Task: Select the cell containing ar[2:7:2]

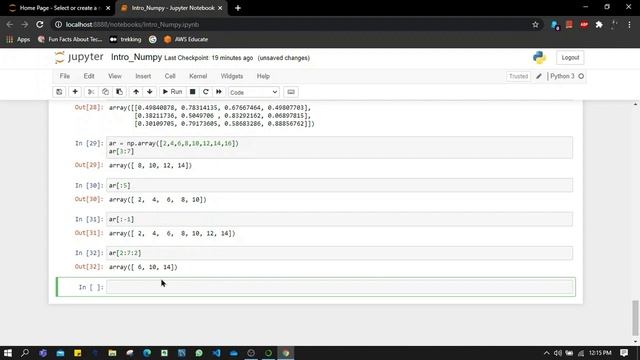Action: pos(340,253)
